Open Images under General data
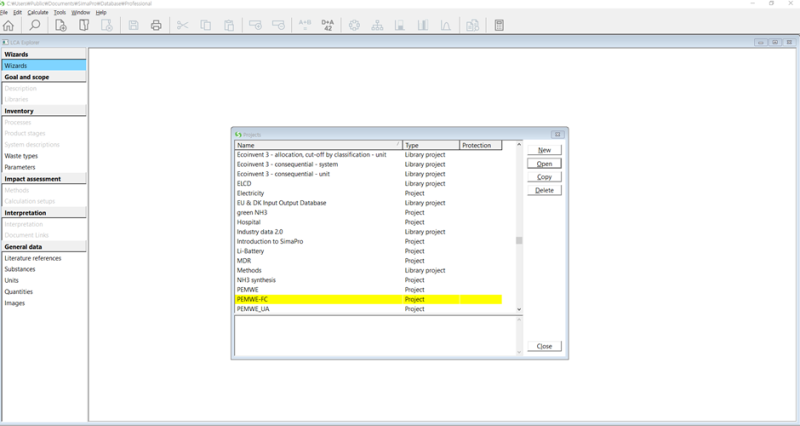The image size is (800, 426). tap(14, 303)
